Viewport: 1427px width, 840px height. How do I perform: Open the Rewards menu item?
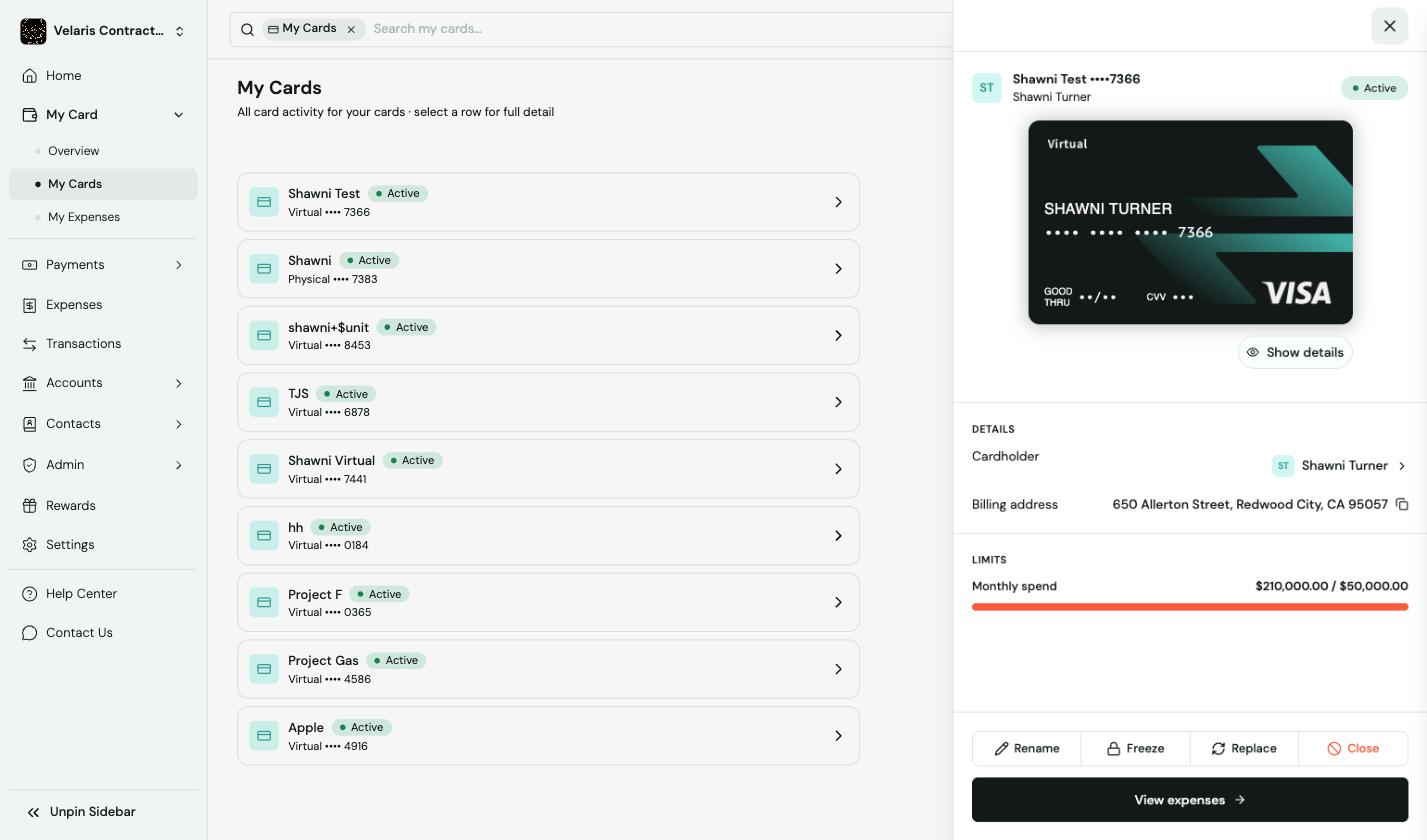[71, 506]
